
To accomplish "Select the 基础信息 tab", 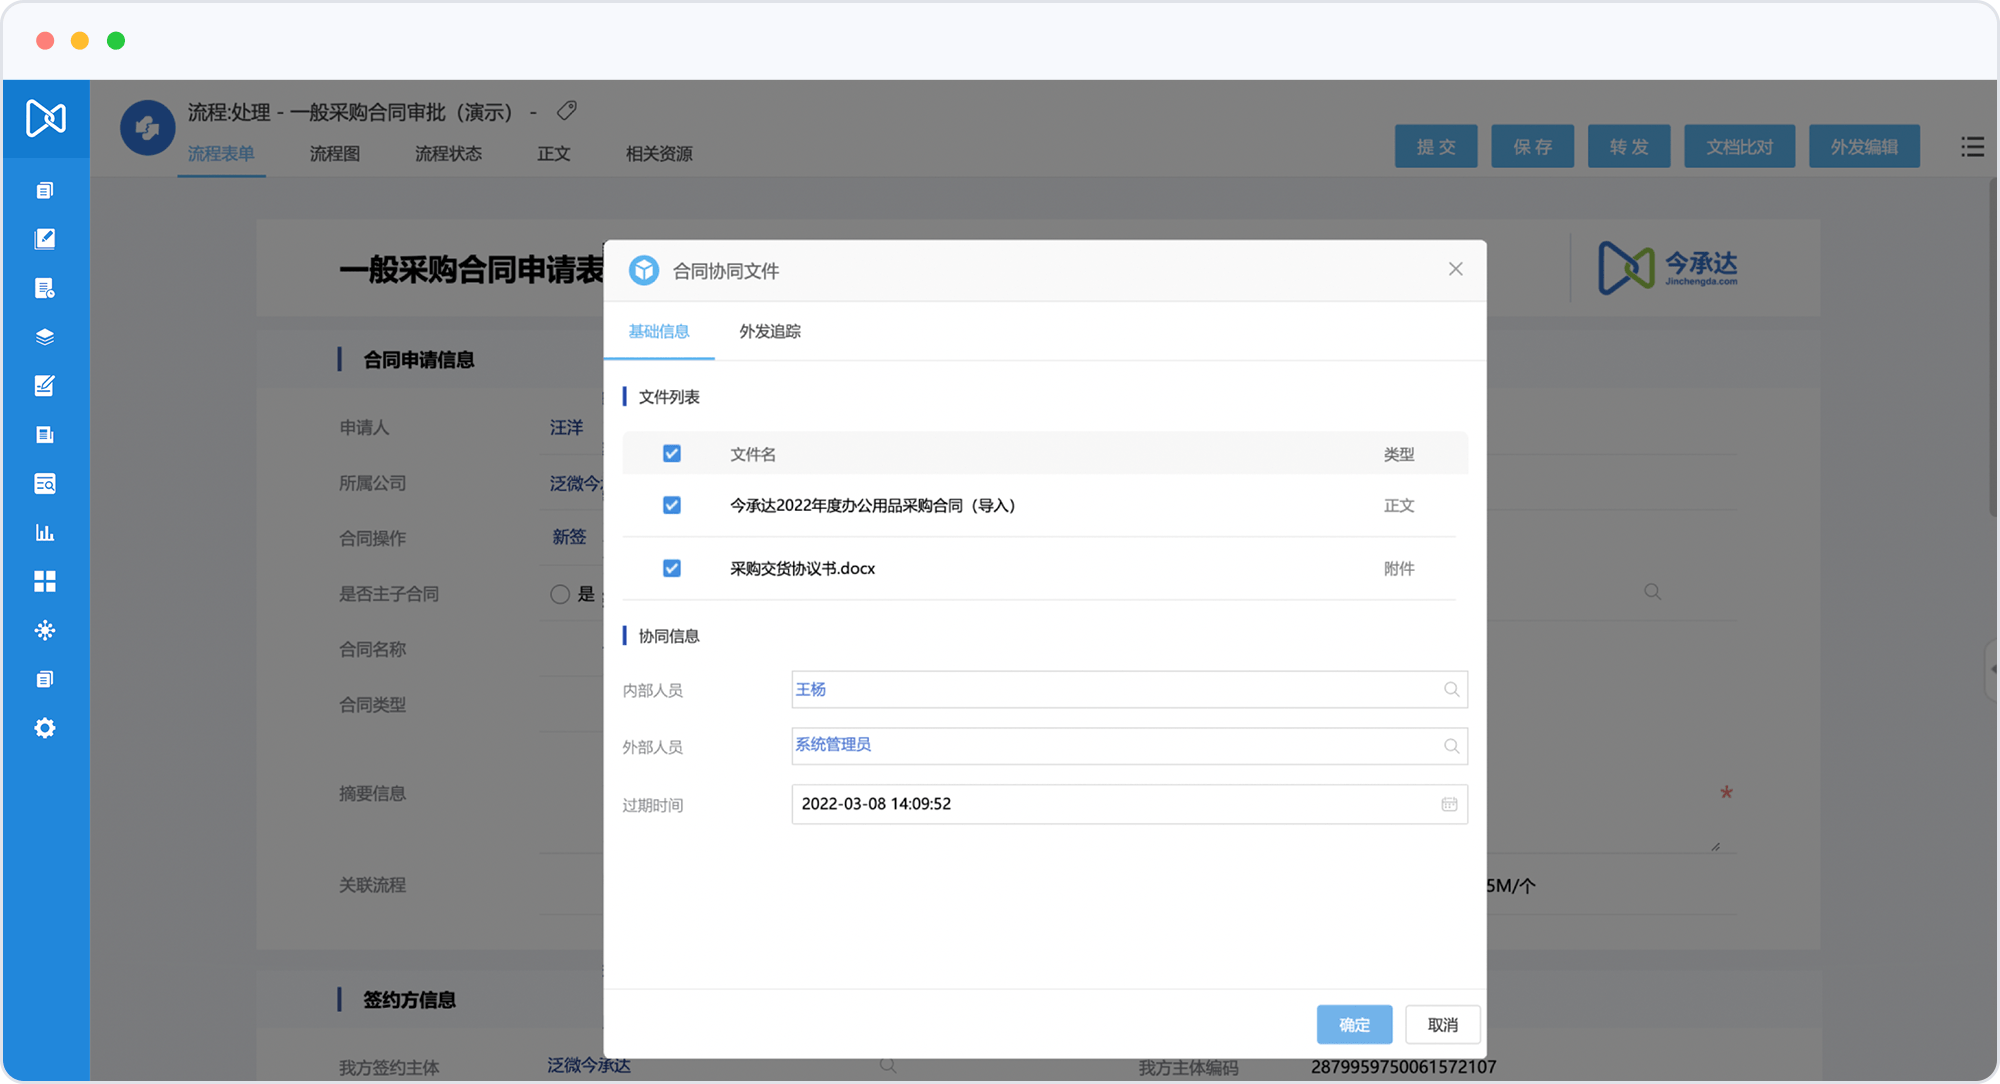I will click(658, 331).
